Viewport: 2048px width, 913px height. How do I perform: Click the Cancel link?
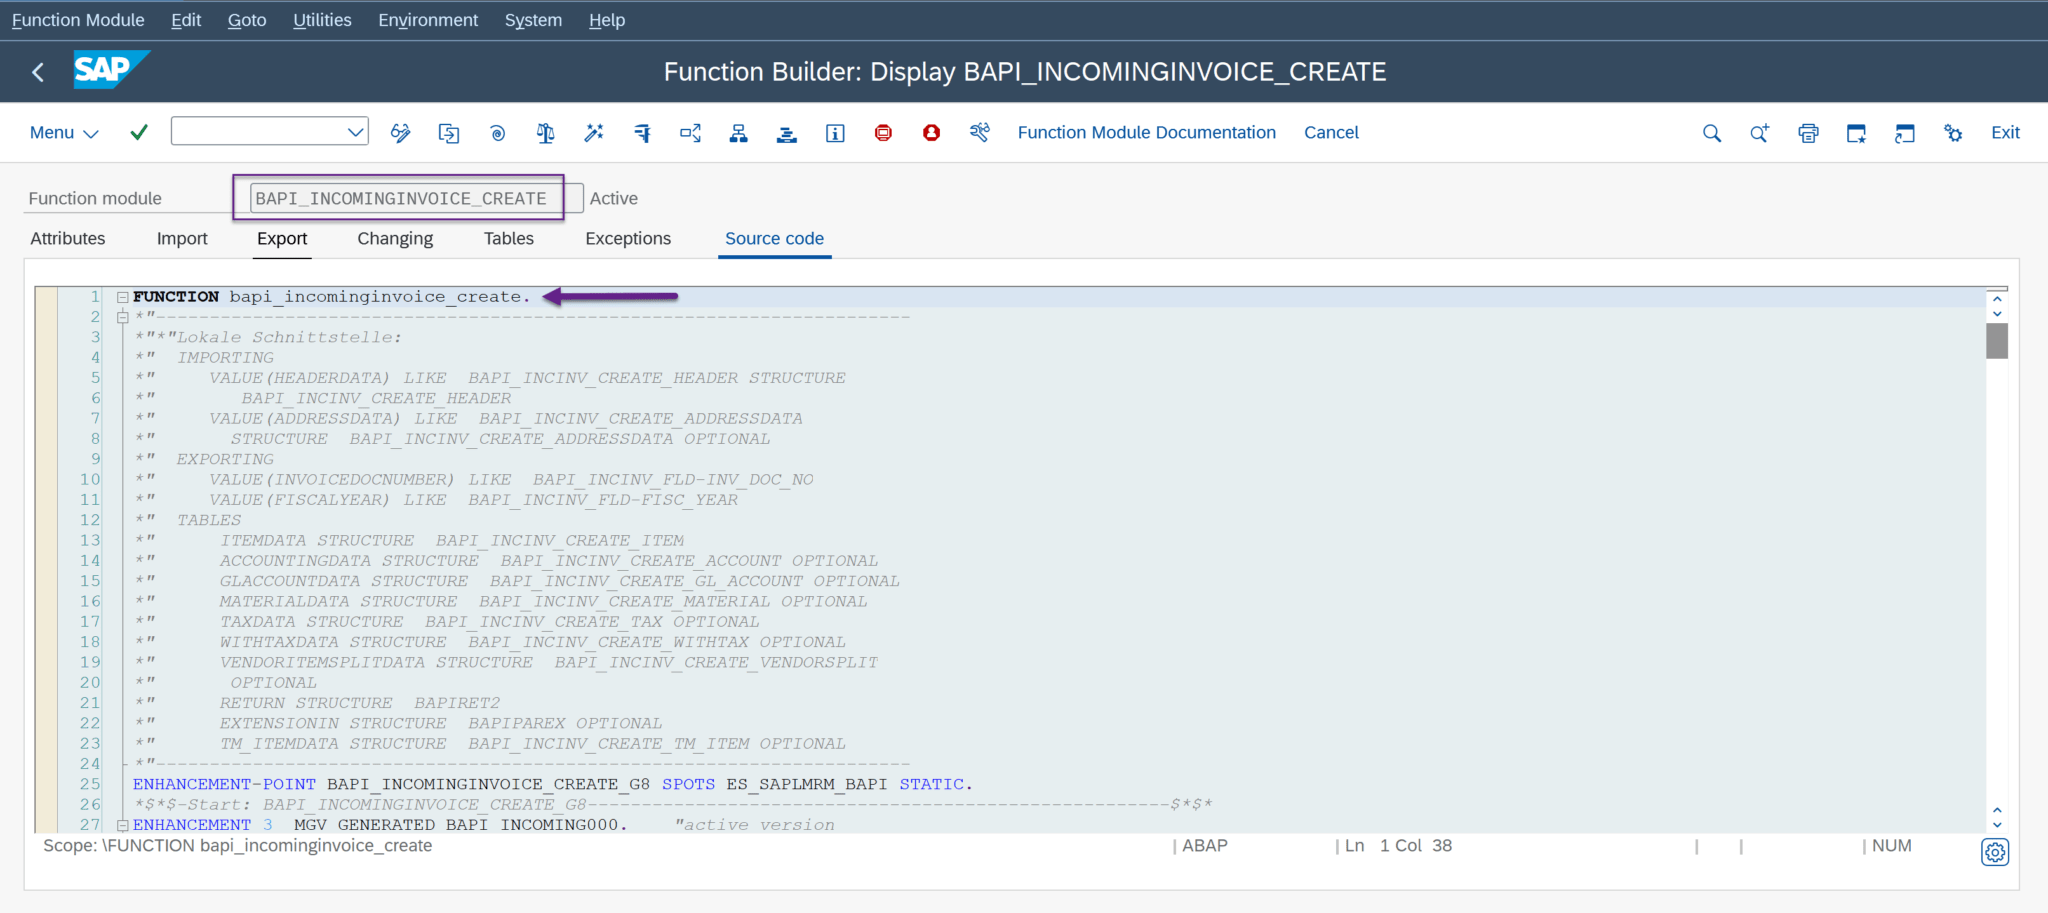(1331, 131)
